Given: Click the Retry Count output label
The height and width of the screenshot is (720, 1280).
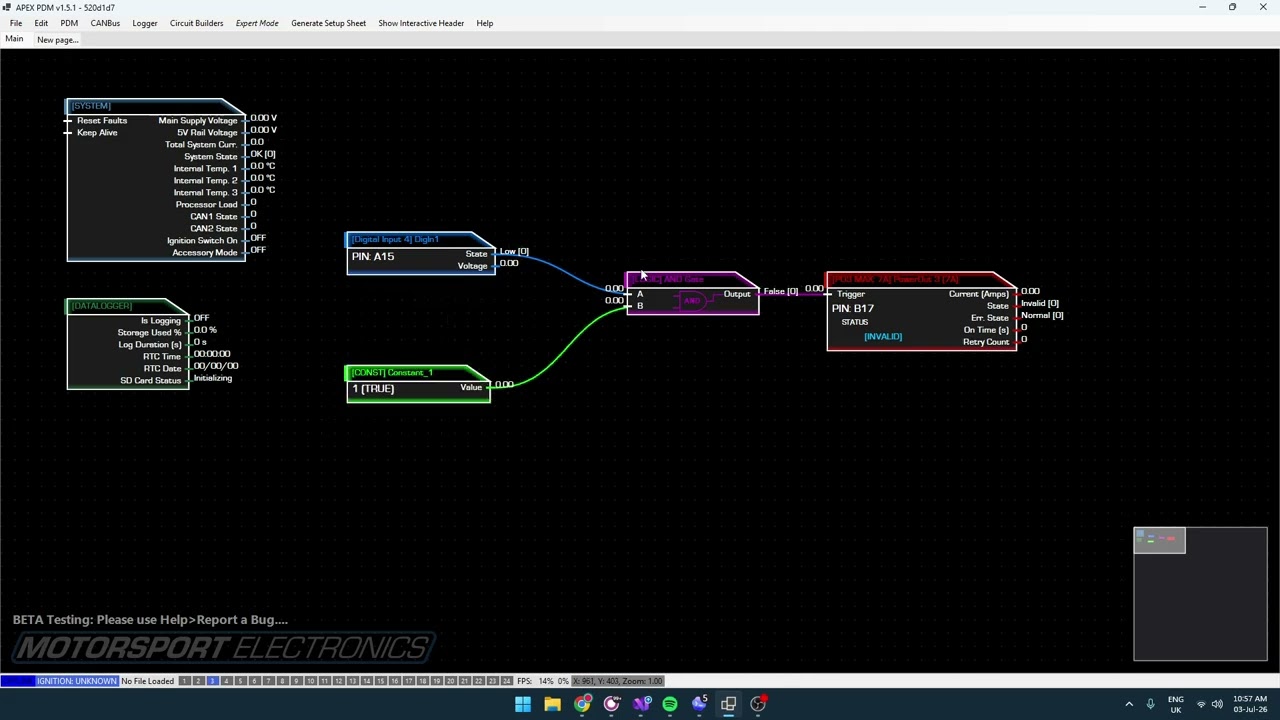Looking at the screenshot, I should pos(986,342).
